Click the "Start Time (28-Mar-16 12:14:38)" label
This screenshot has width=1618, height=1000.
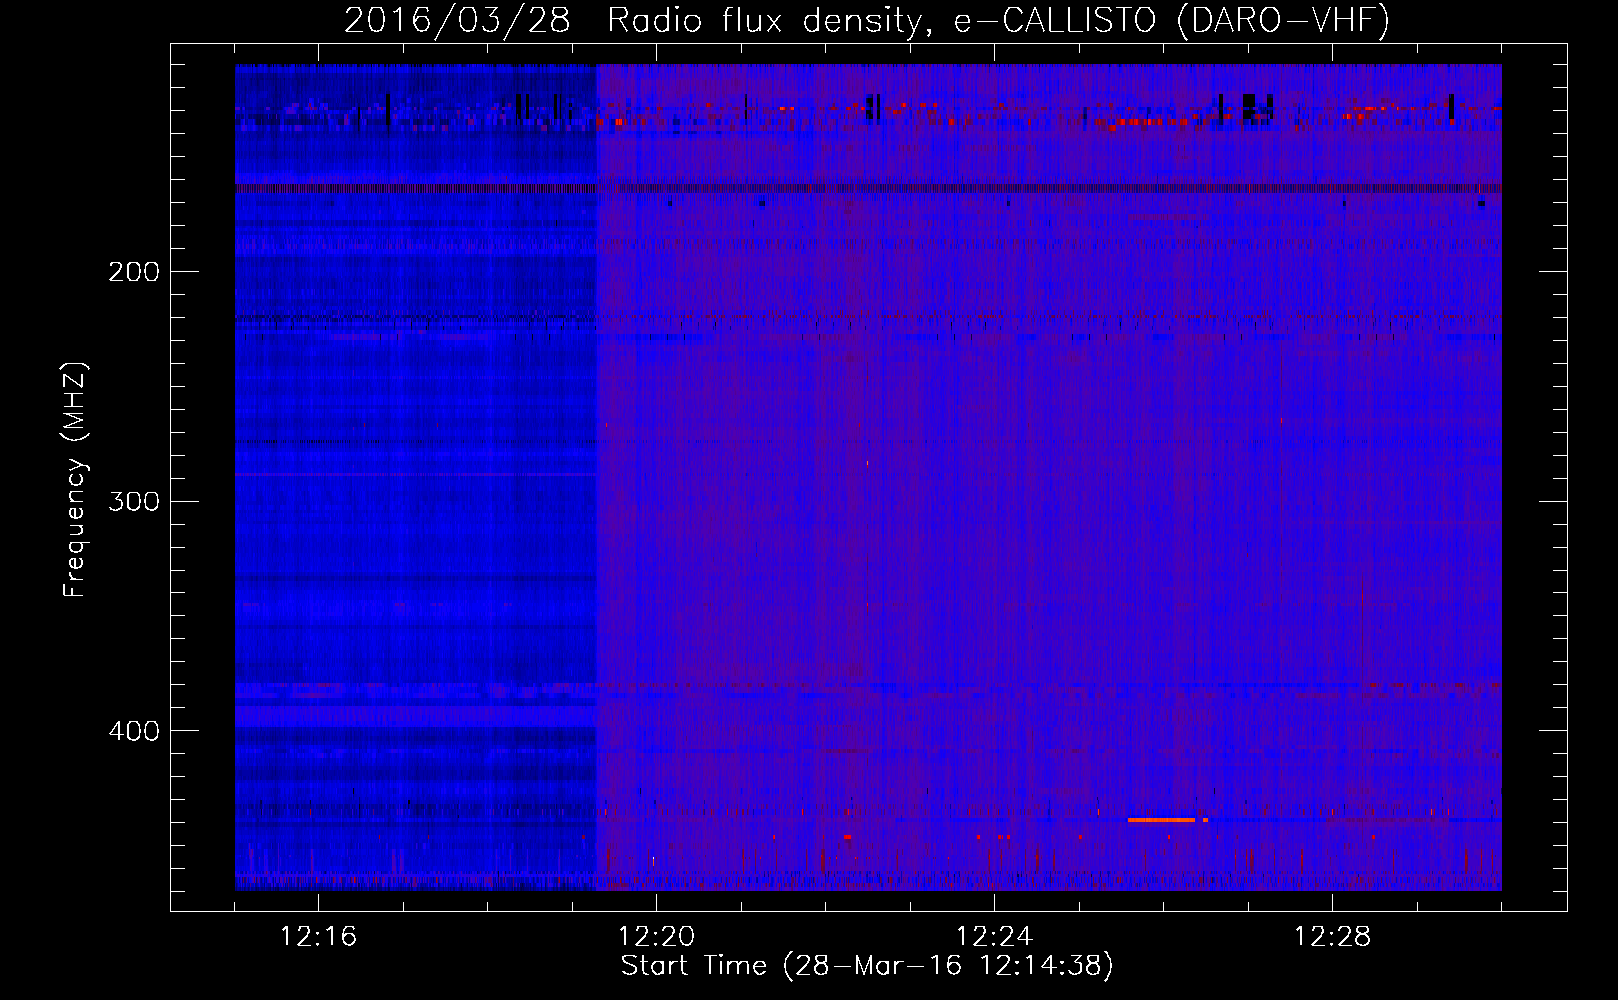click(x=867, y=966)
